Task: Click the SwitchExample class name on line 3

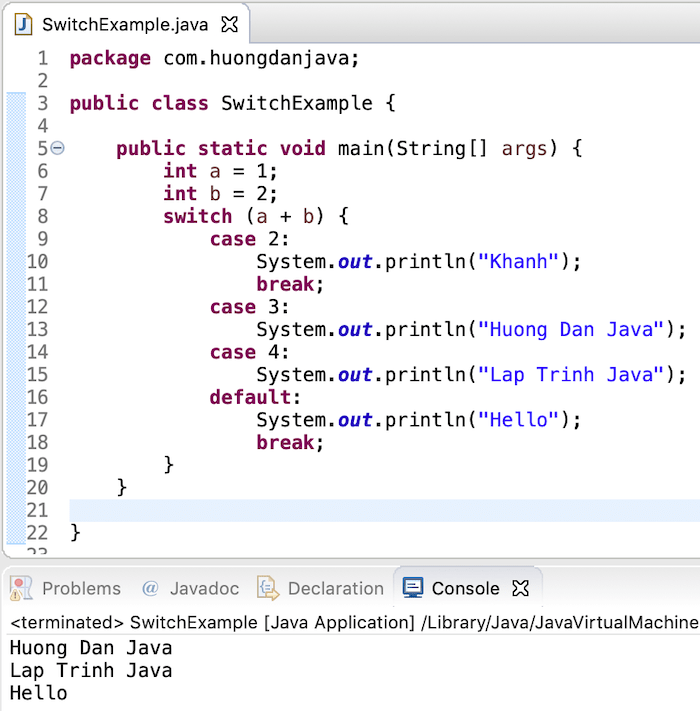Action: tap(297, 103)
